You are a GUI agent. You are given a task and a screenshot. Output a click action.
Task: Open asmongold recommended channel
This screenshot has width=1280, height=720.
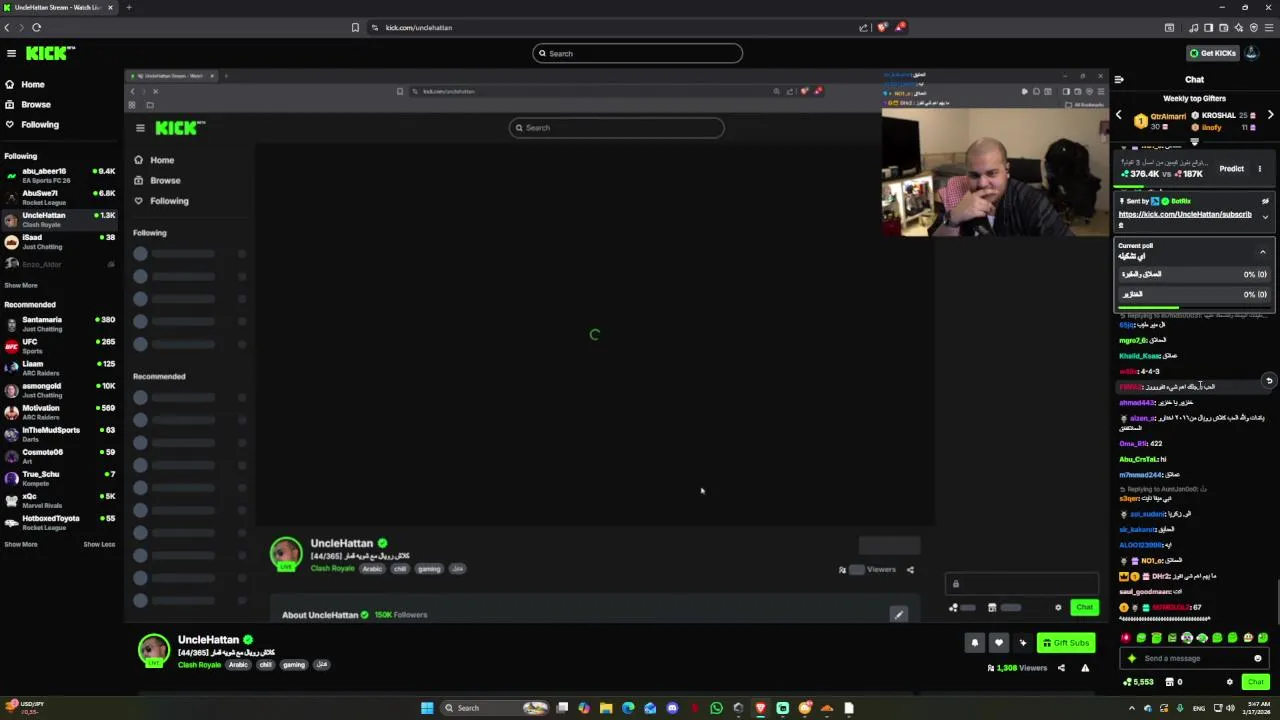(x=59, y=390)
